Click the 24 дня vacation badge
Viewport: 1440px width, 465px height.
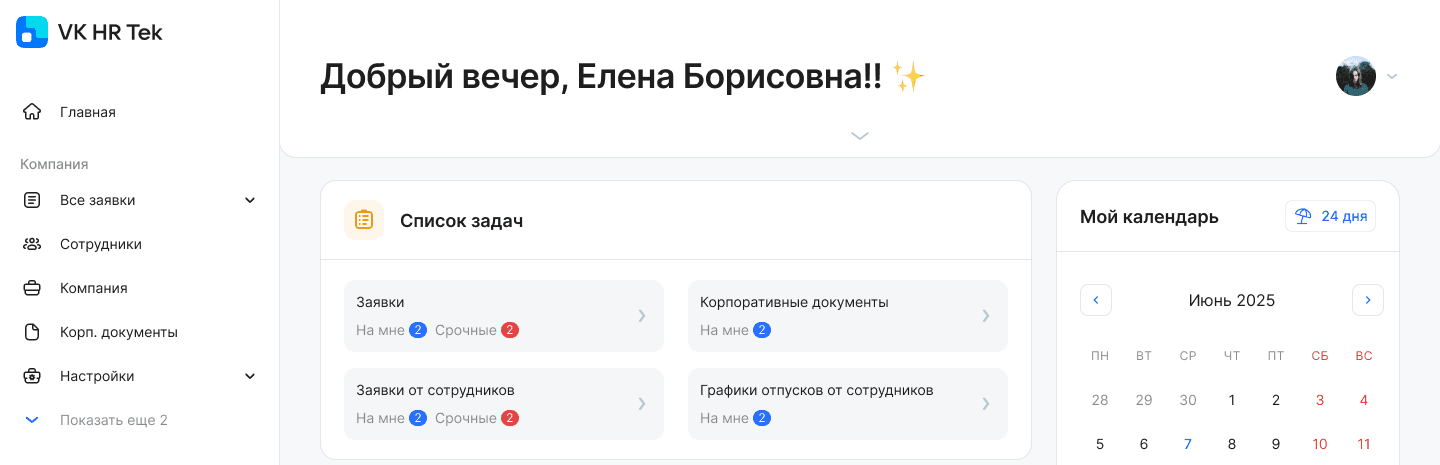(1330, 216)
